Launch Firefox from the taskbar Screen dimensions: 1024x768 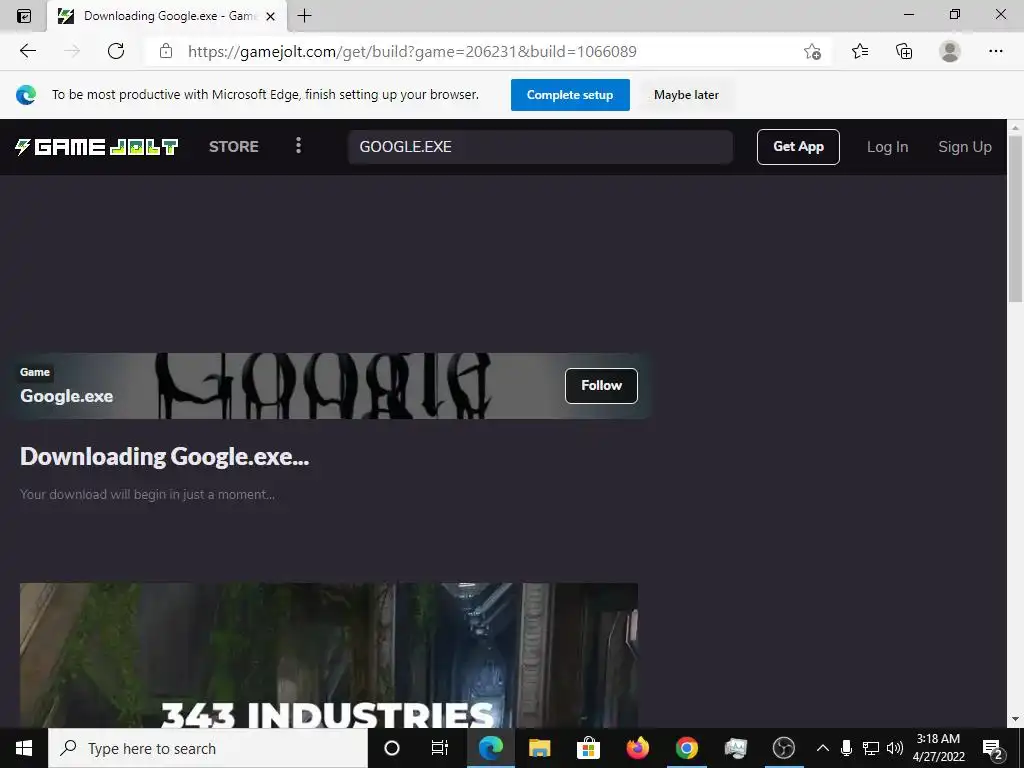pyautogui.click(x=637, y=748)
